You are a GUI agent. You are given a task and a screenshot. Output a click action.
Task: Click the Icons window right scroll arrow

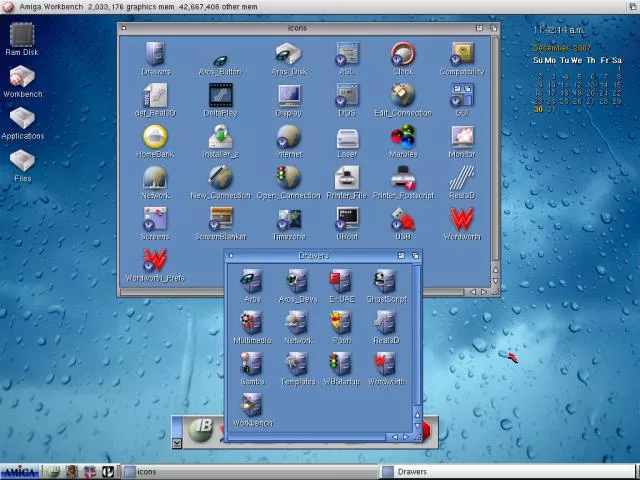click(484, 292)
